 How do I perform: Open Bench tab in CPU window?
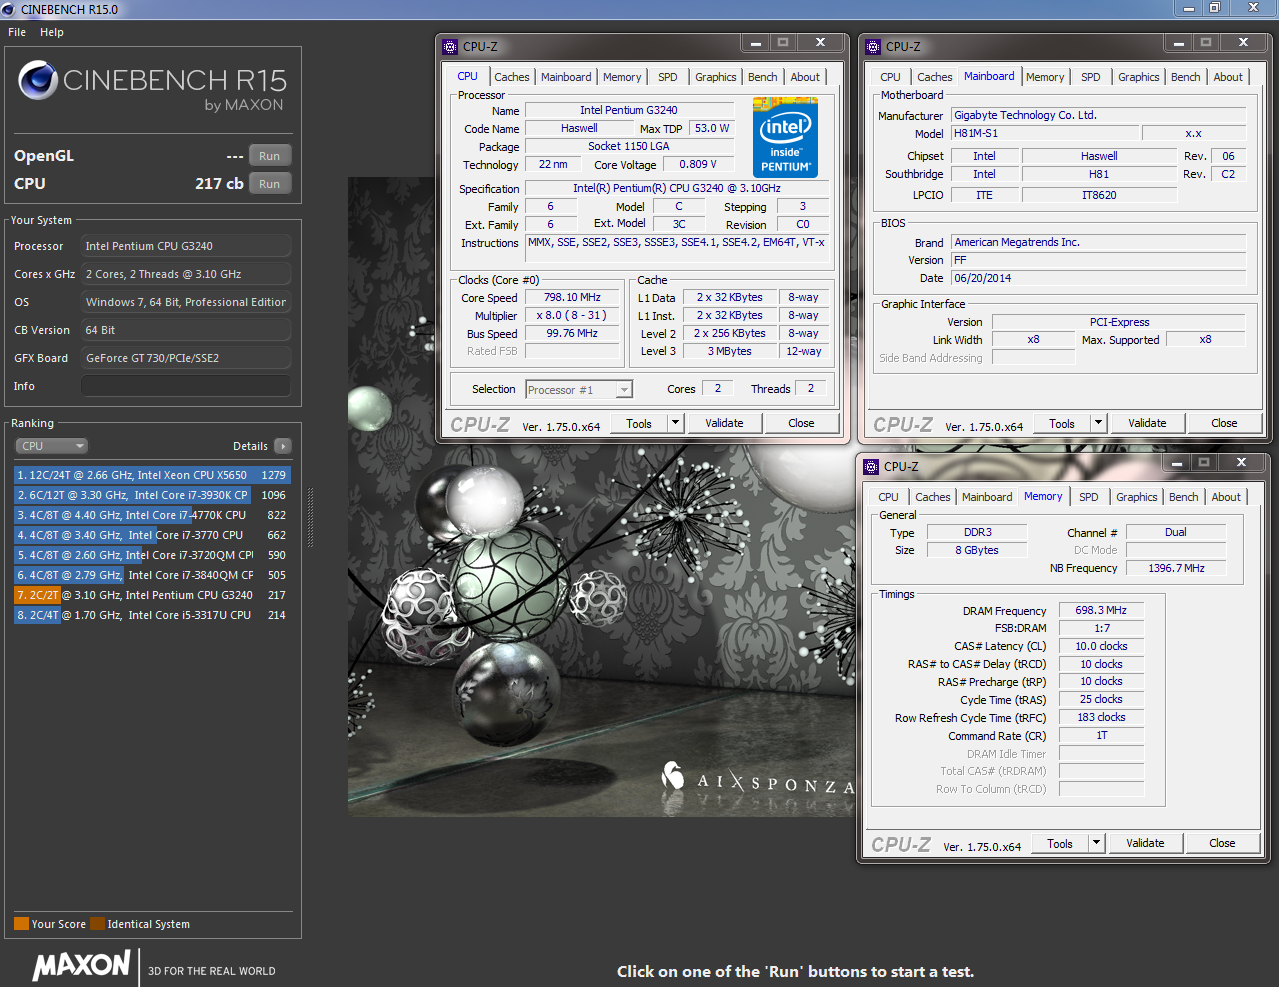[x=763, y=77]
